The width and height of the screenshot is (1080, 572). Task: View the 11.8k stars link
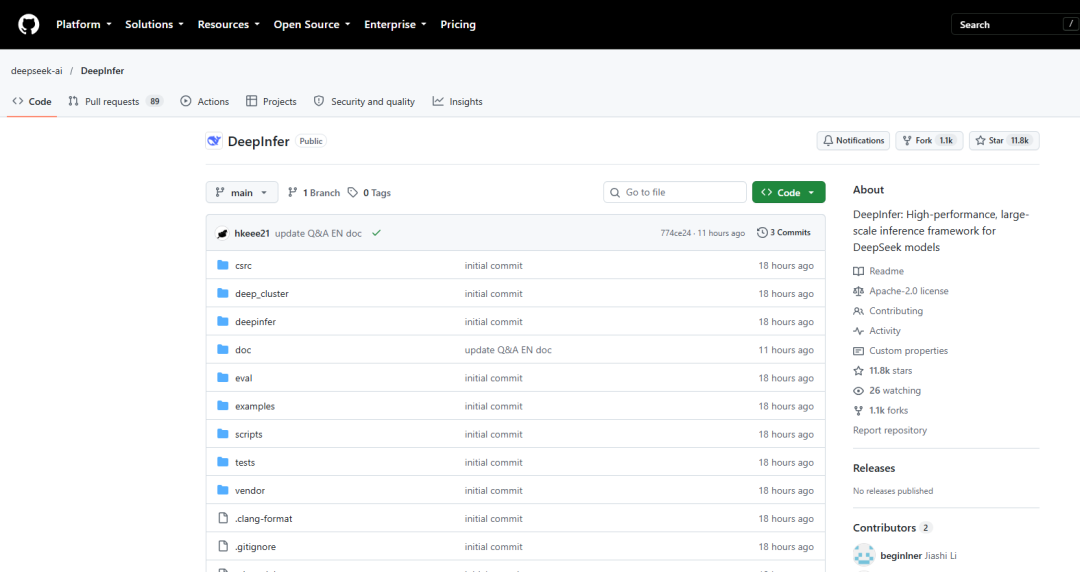883,371
